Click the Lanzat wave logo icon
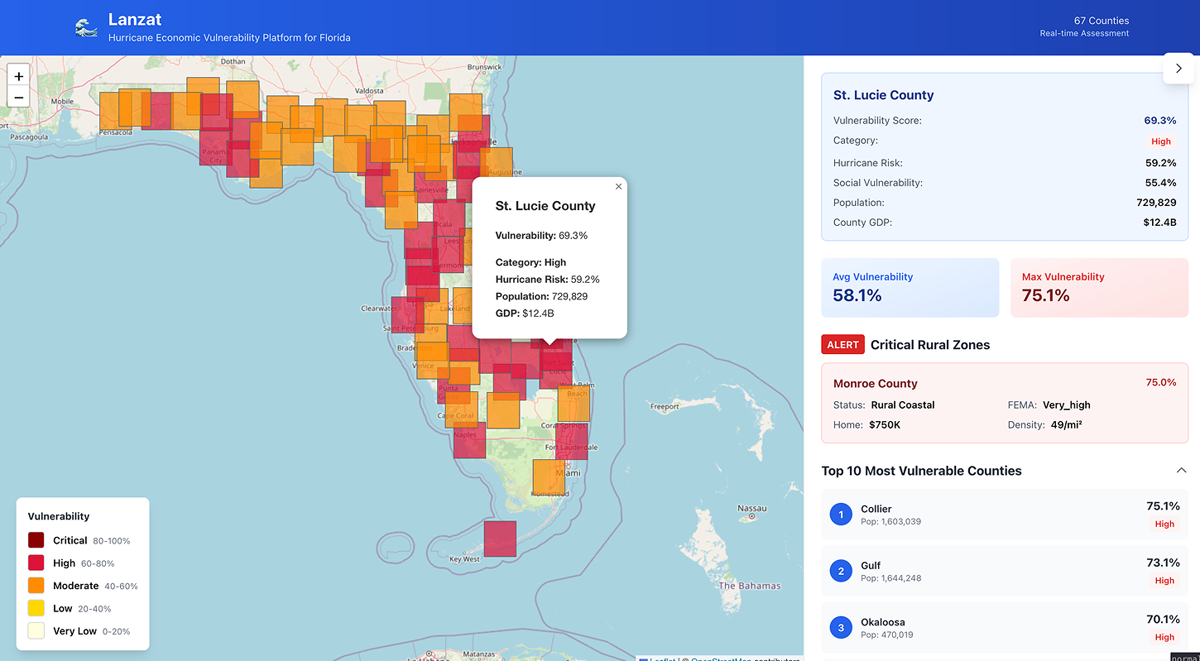The width and height of the screenshot is (1200, 661). point(86,28)
